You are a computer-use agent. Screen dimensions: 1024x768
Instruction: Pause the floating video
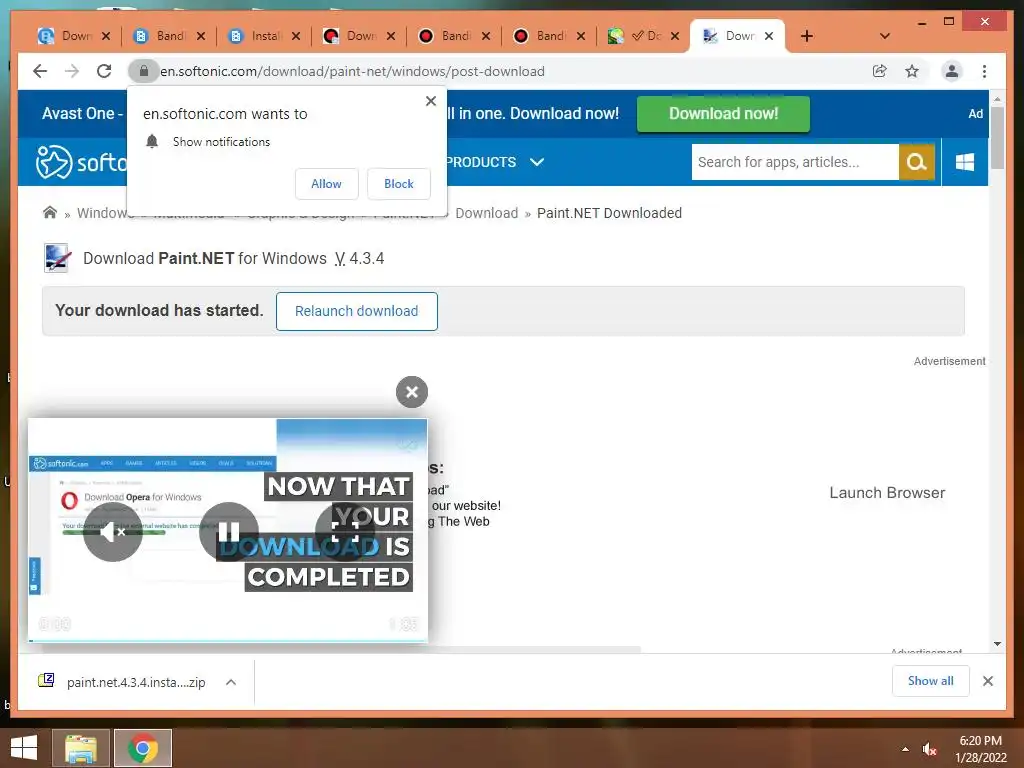(229, 532)
